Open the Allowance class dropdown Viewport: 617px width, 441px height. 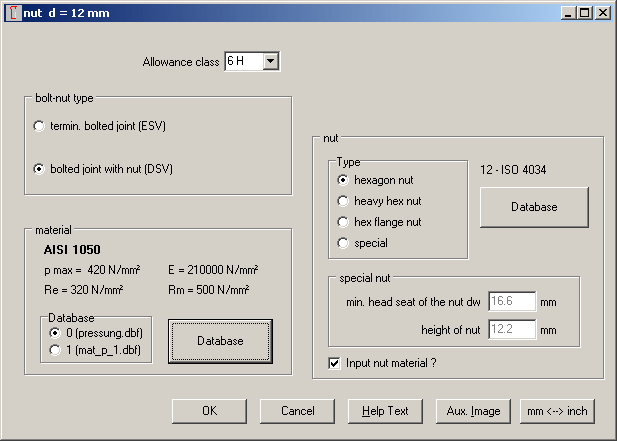[270, 62]
